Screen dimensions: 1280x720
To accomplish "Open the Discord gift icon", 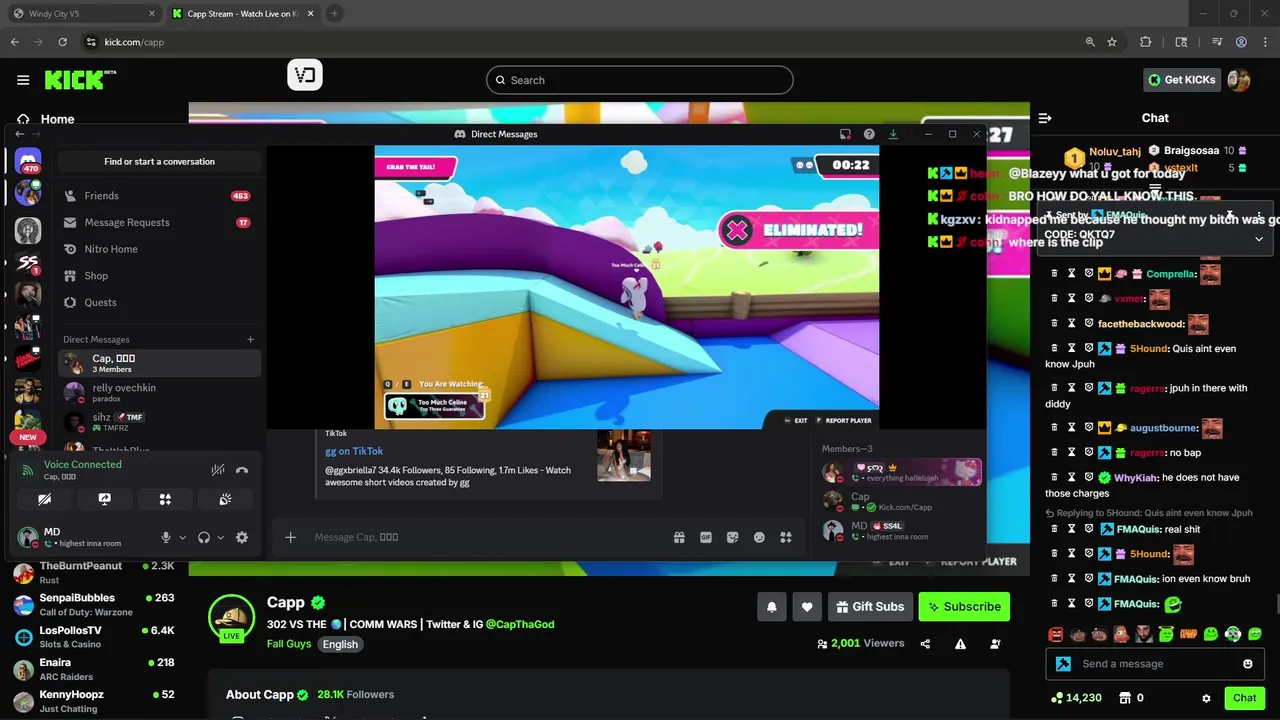I will (679, 537).
